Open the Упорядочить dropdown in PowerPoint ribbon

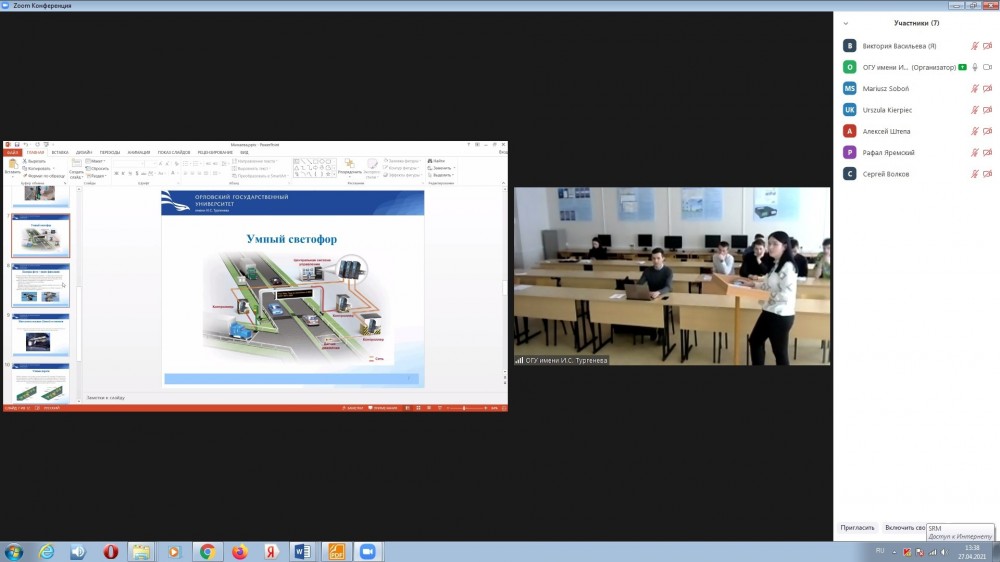pyautogui.click(x=349, y=171)
